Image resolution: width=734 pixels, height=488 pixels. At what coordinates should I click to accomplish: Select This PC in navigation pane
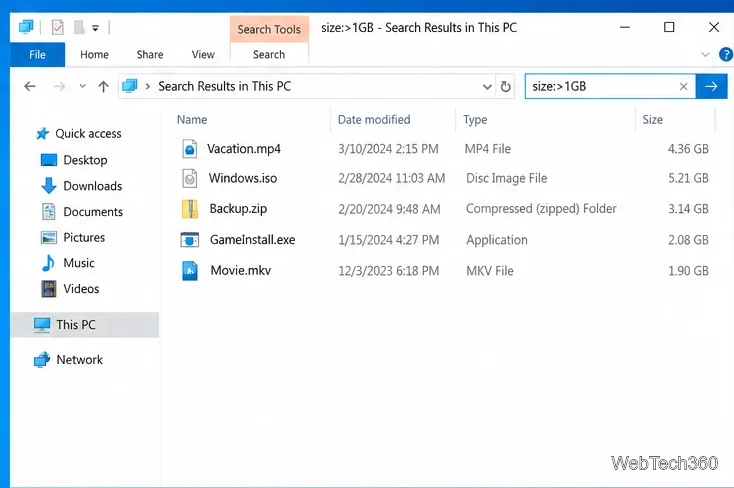(84, 325)
